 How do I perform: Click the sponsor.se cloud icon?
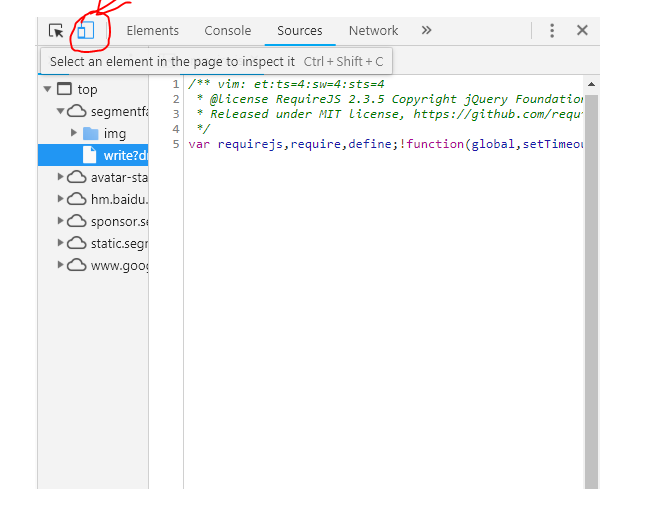click(77, 221)
